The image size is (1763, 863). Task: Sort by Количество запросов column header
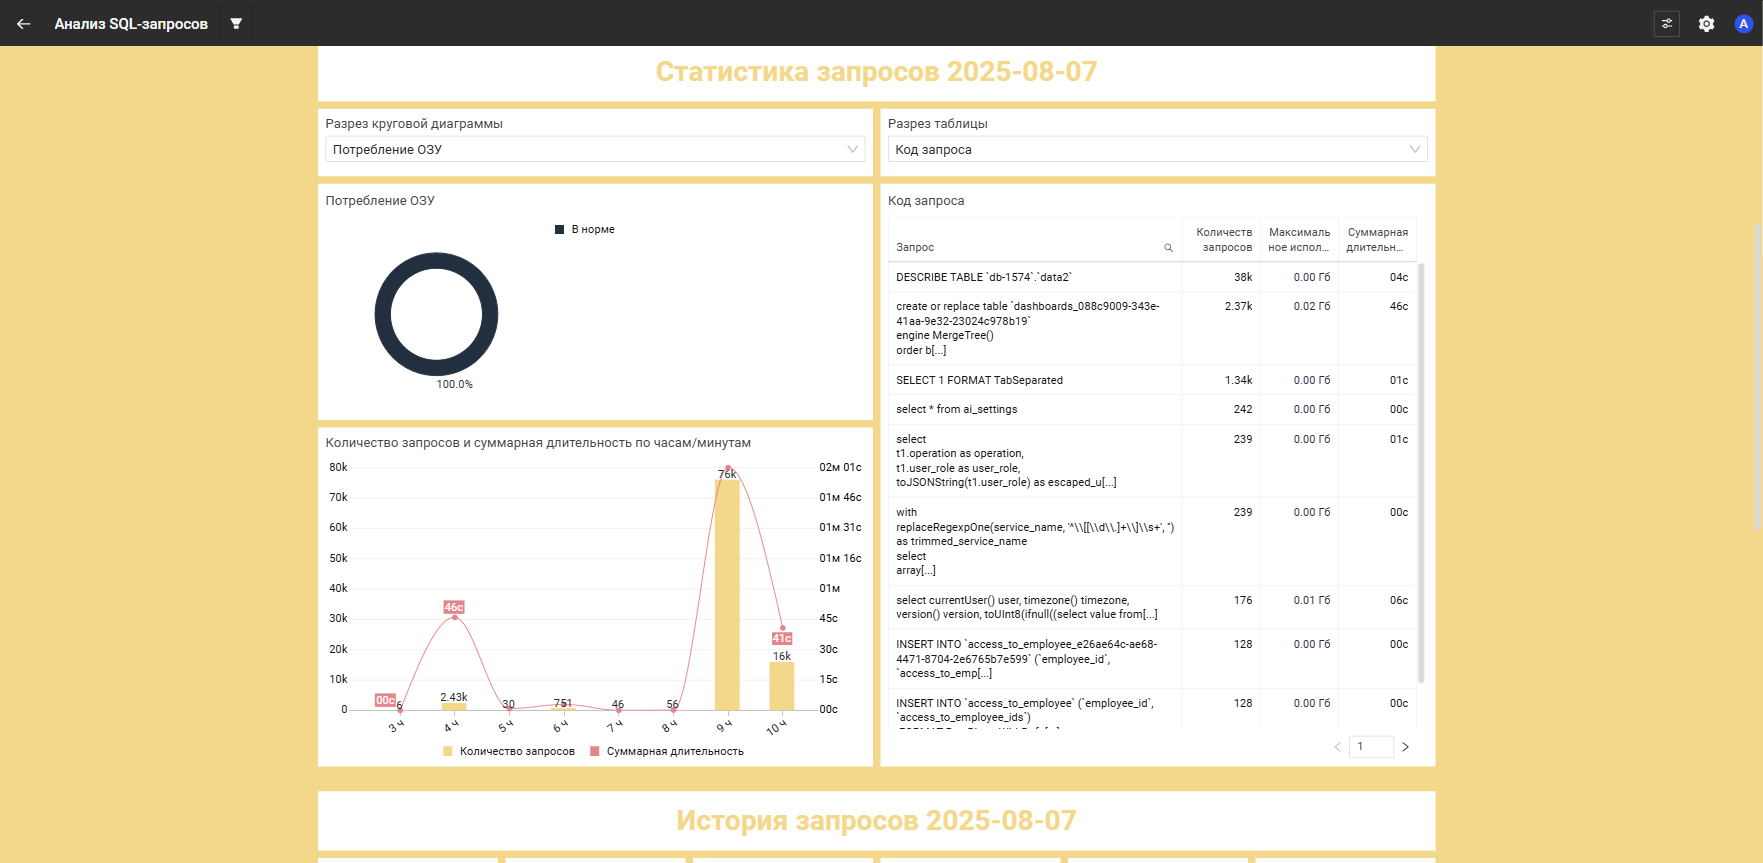pyautogui.click(x=1223, y=240)
